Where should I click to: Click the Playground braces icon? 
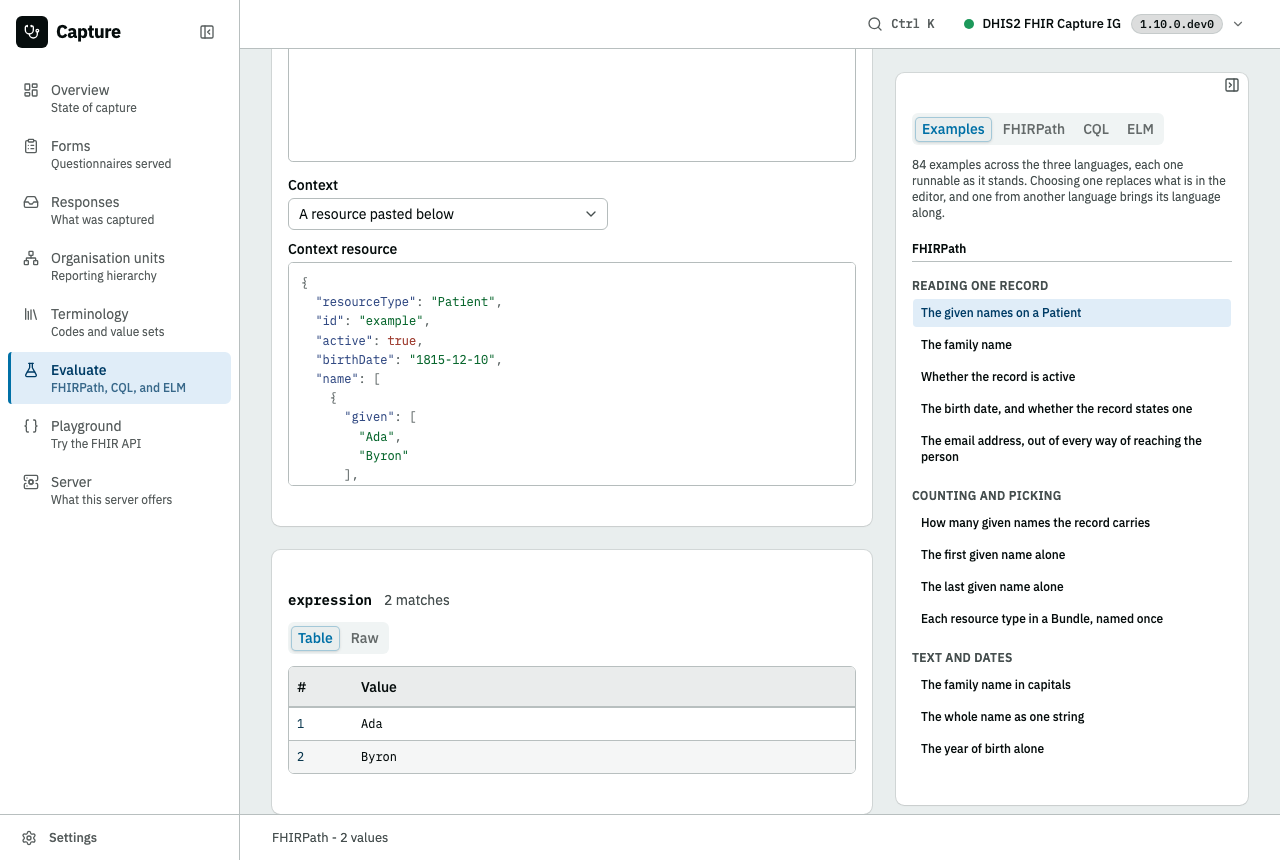point(31,426)
